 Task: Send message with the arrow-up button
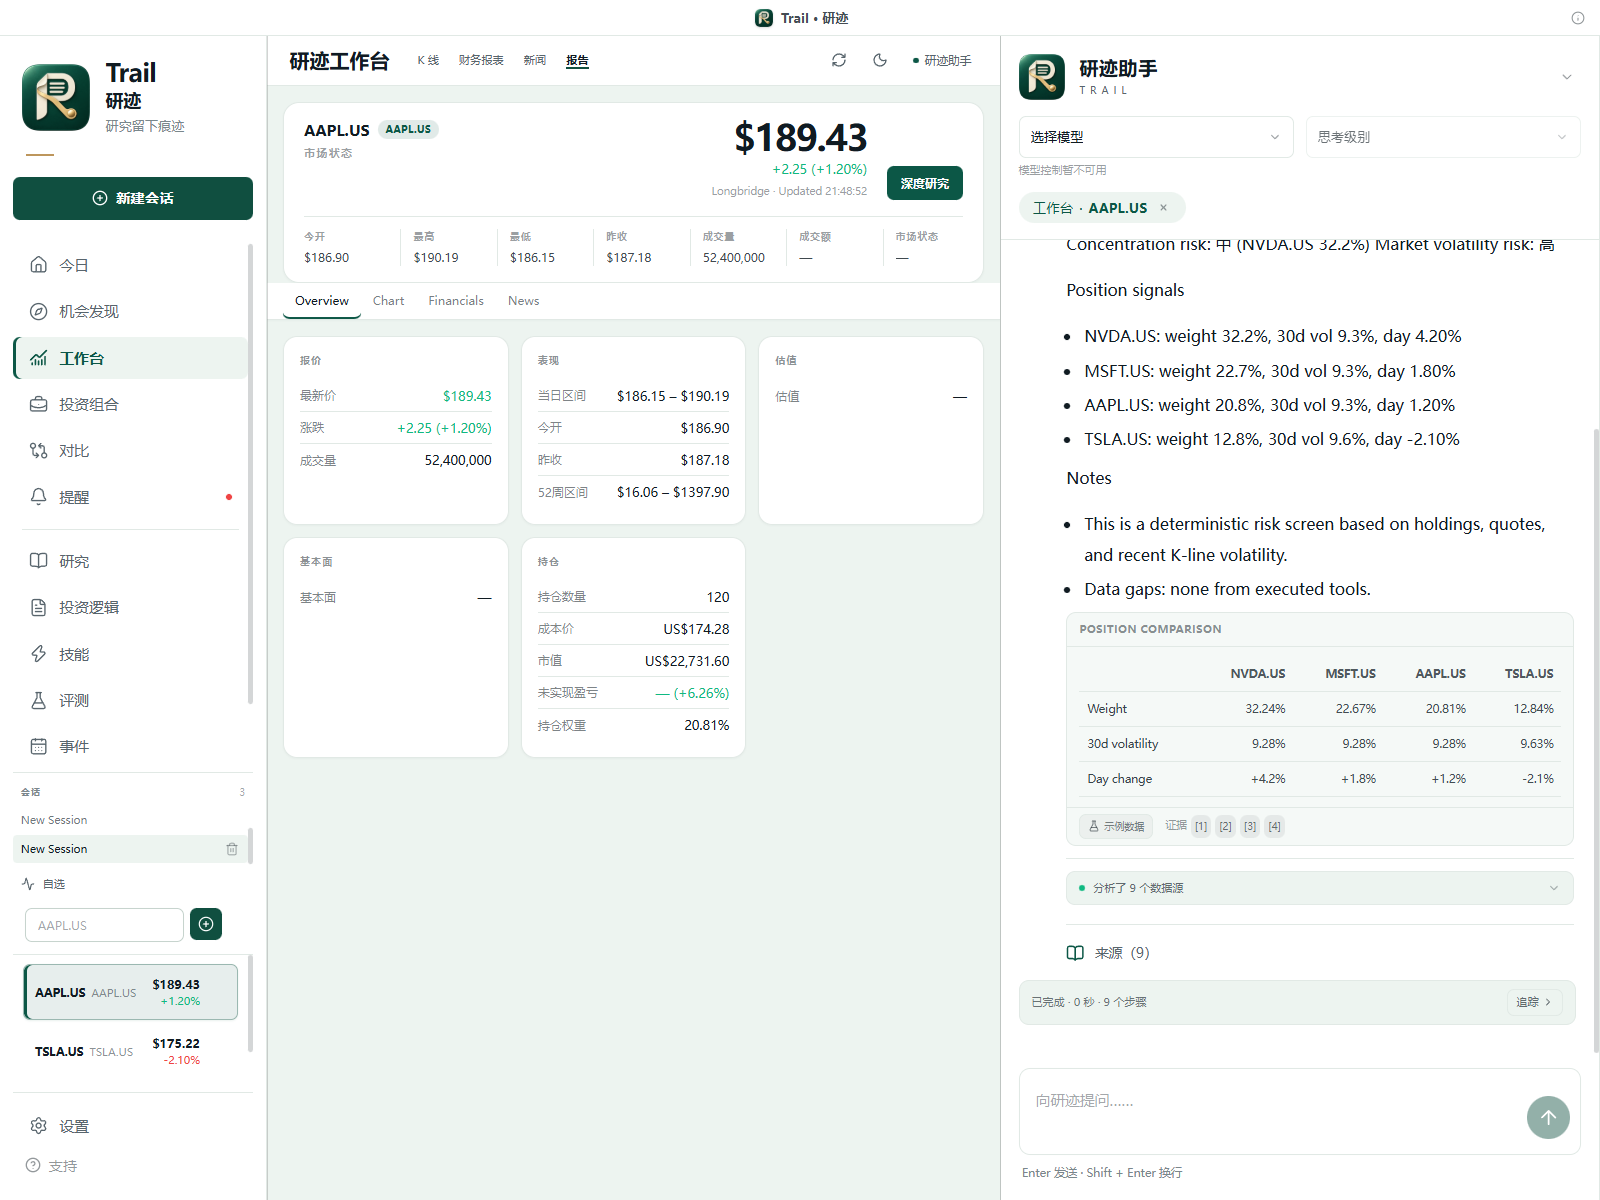[1548, 1117]
